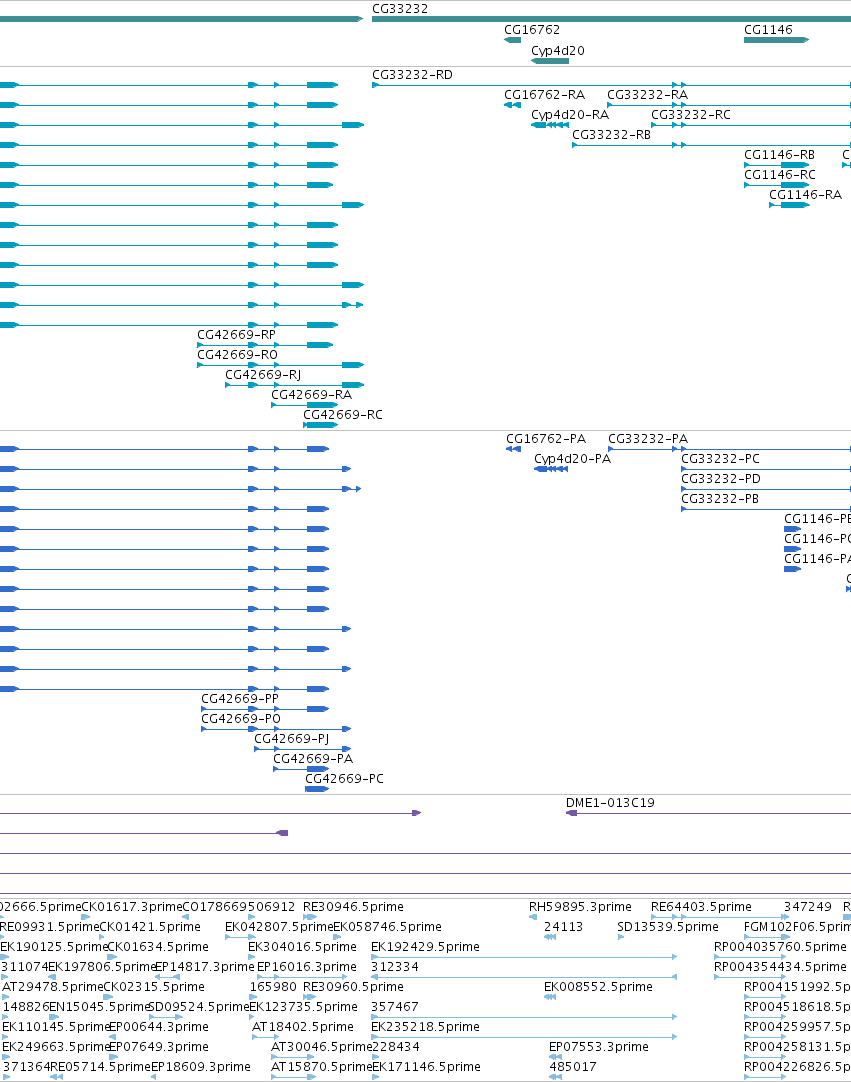Select EST EK304016.5prime

pyautogui.click(x=302, y=947)
